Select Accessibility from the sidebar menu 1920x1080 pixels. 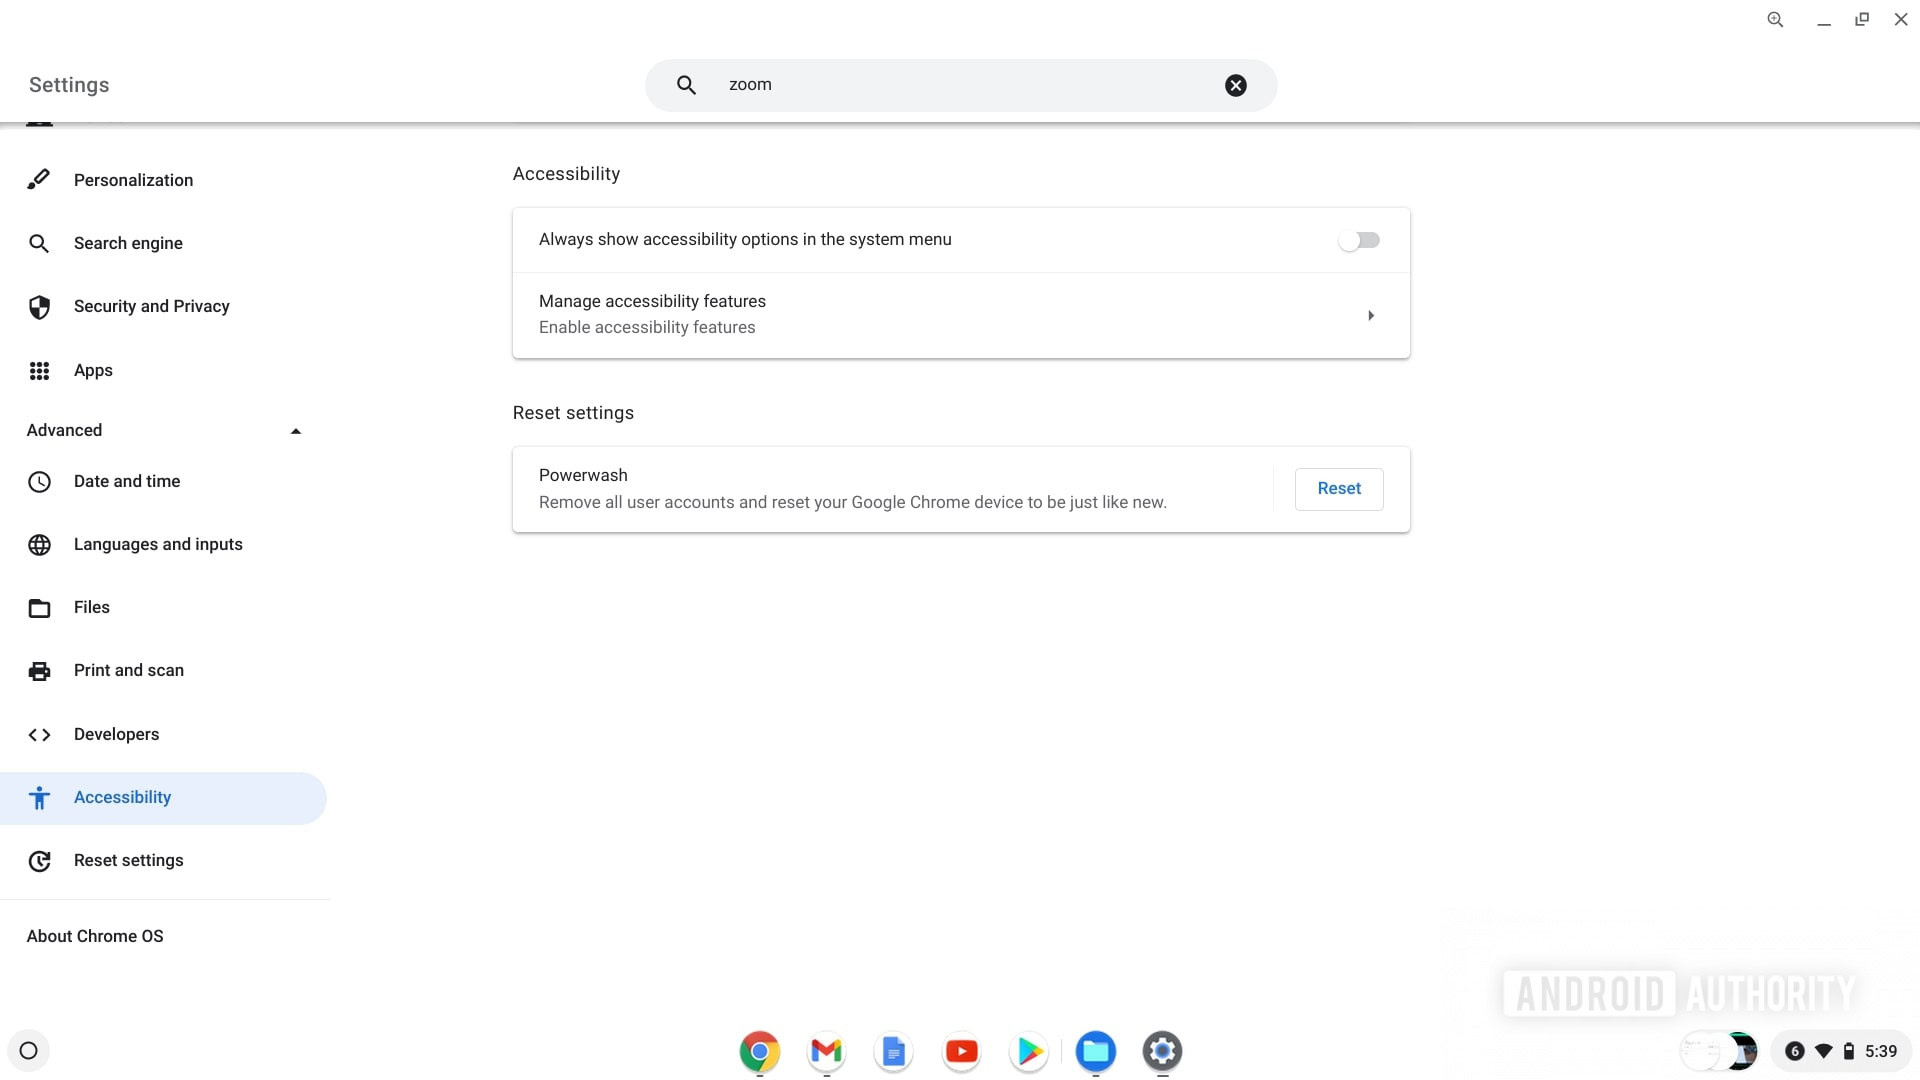121,796
